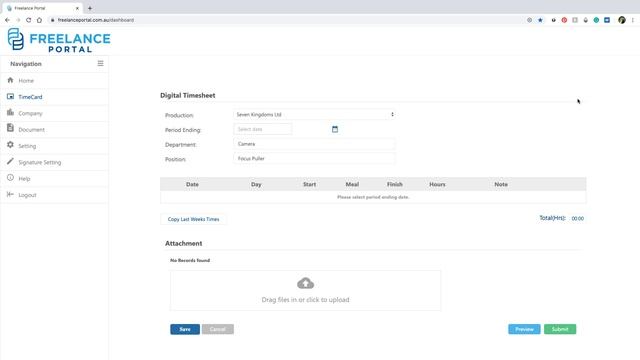Click the Meal column header
The height and width of the screenshot is (360, 640).
[x=352, y=184]
